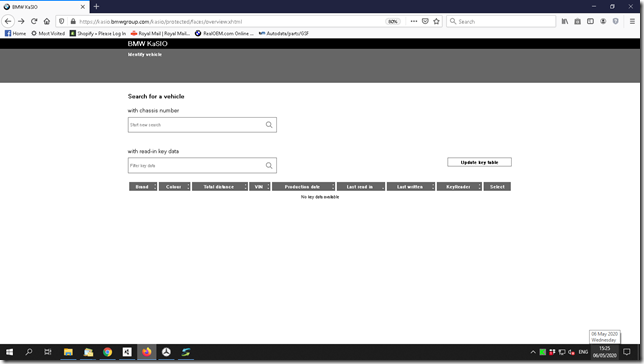
Task: Open the blue shield extension icon
Action: pyautogui.click(x=616, y=21)
